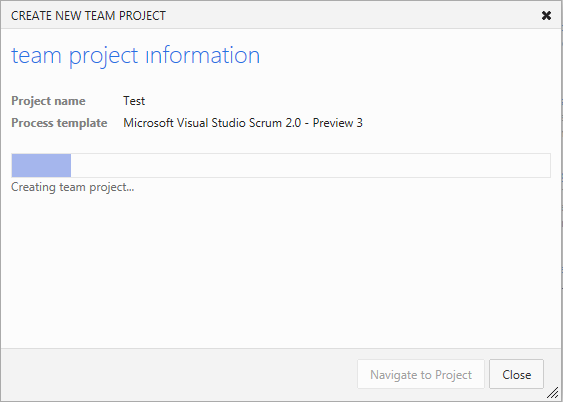Click the Navigate to Project button
563x402 pixels.
pos(421,374)
